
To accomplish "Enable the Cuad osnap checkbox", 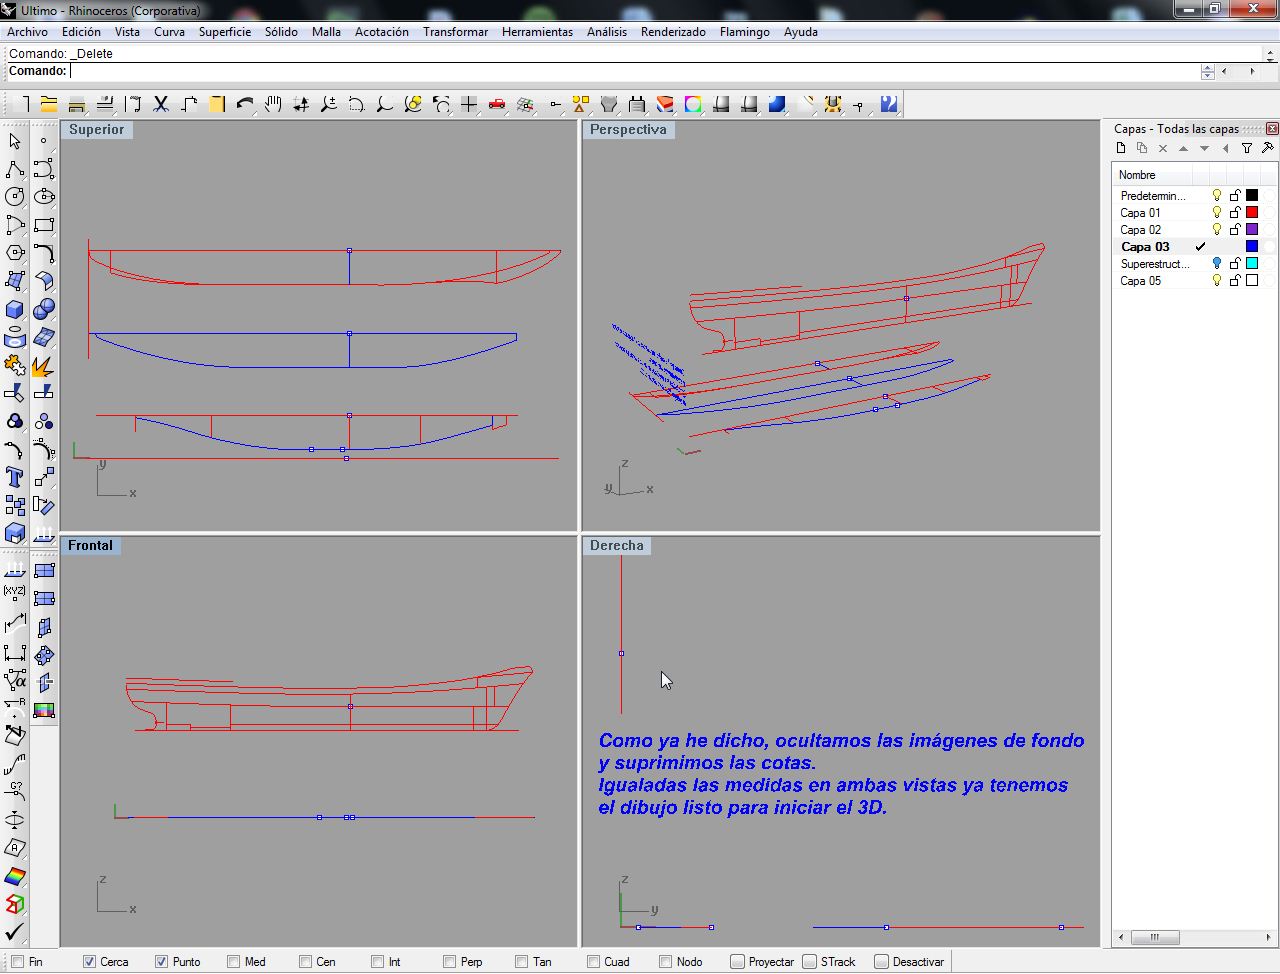I will tap(593, 962).
